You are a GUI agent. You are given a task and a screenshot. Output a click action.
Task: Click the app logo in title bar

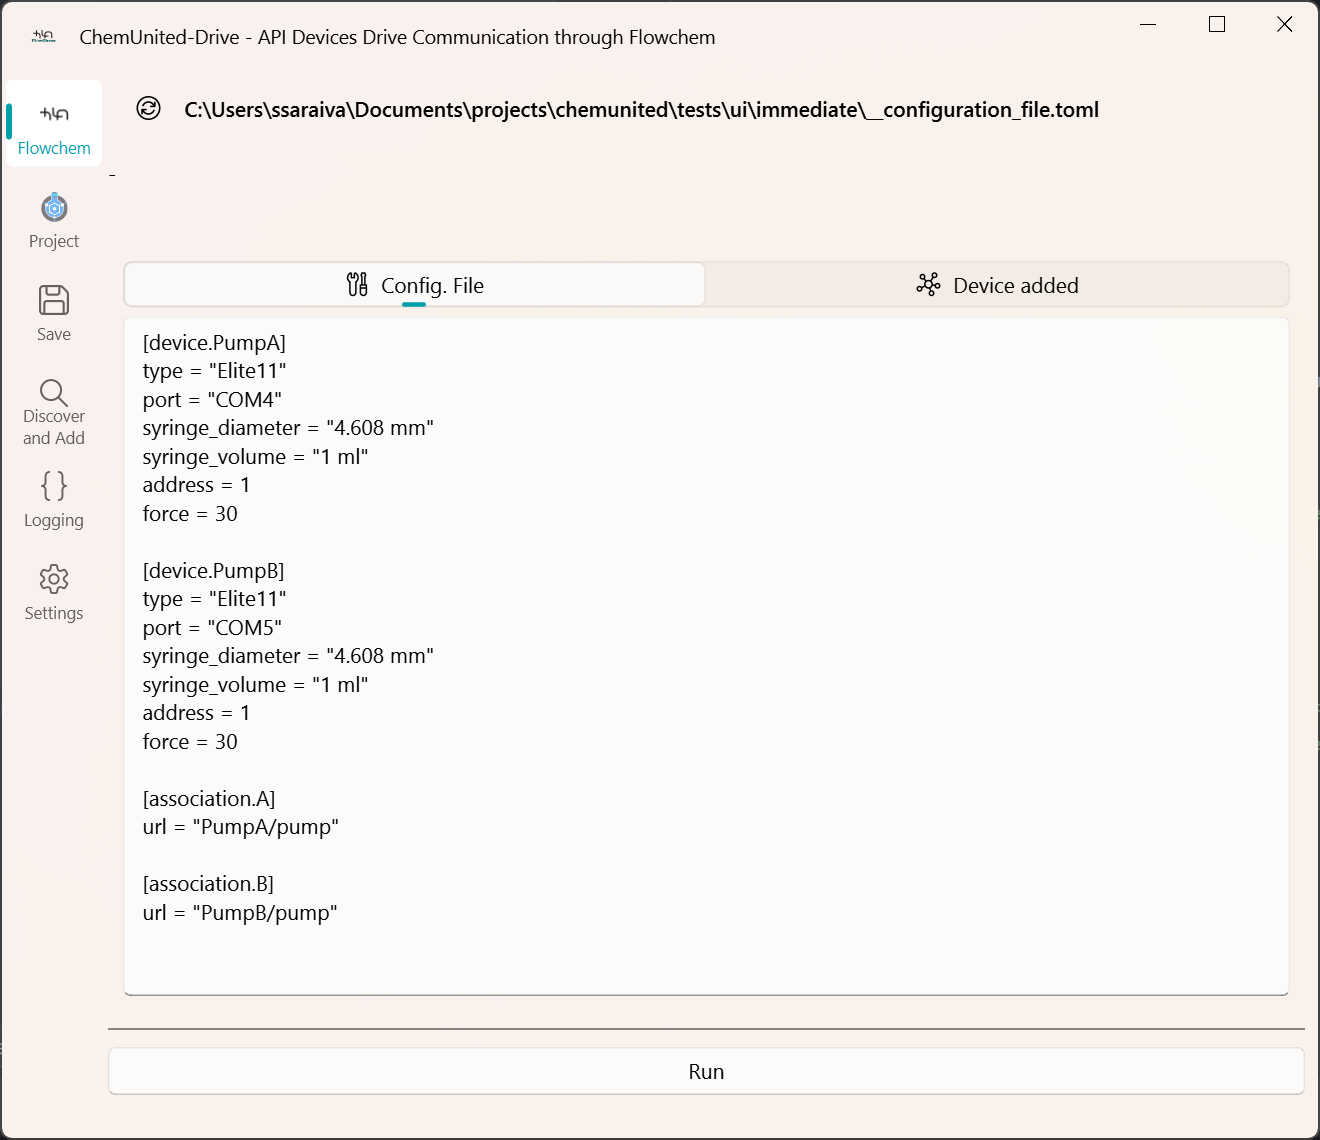pyautogui.click(x=43, y=36)
